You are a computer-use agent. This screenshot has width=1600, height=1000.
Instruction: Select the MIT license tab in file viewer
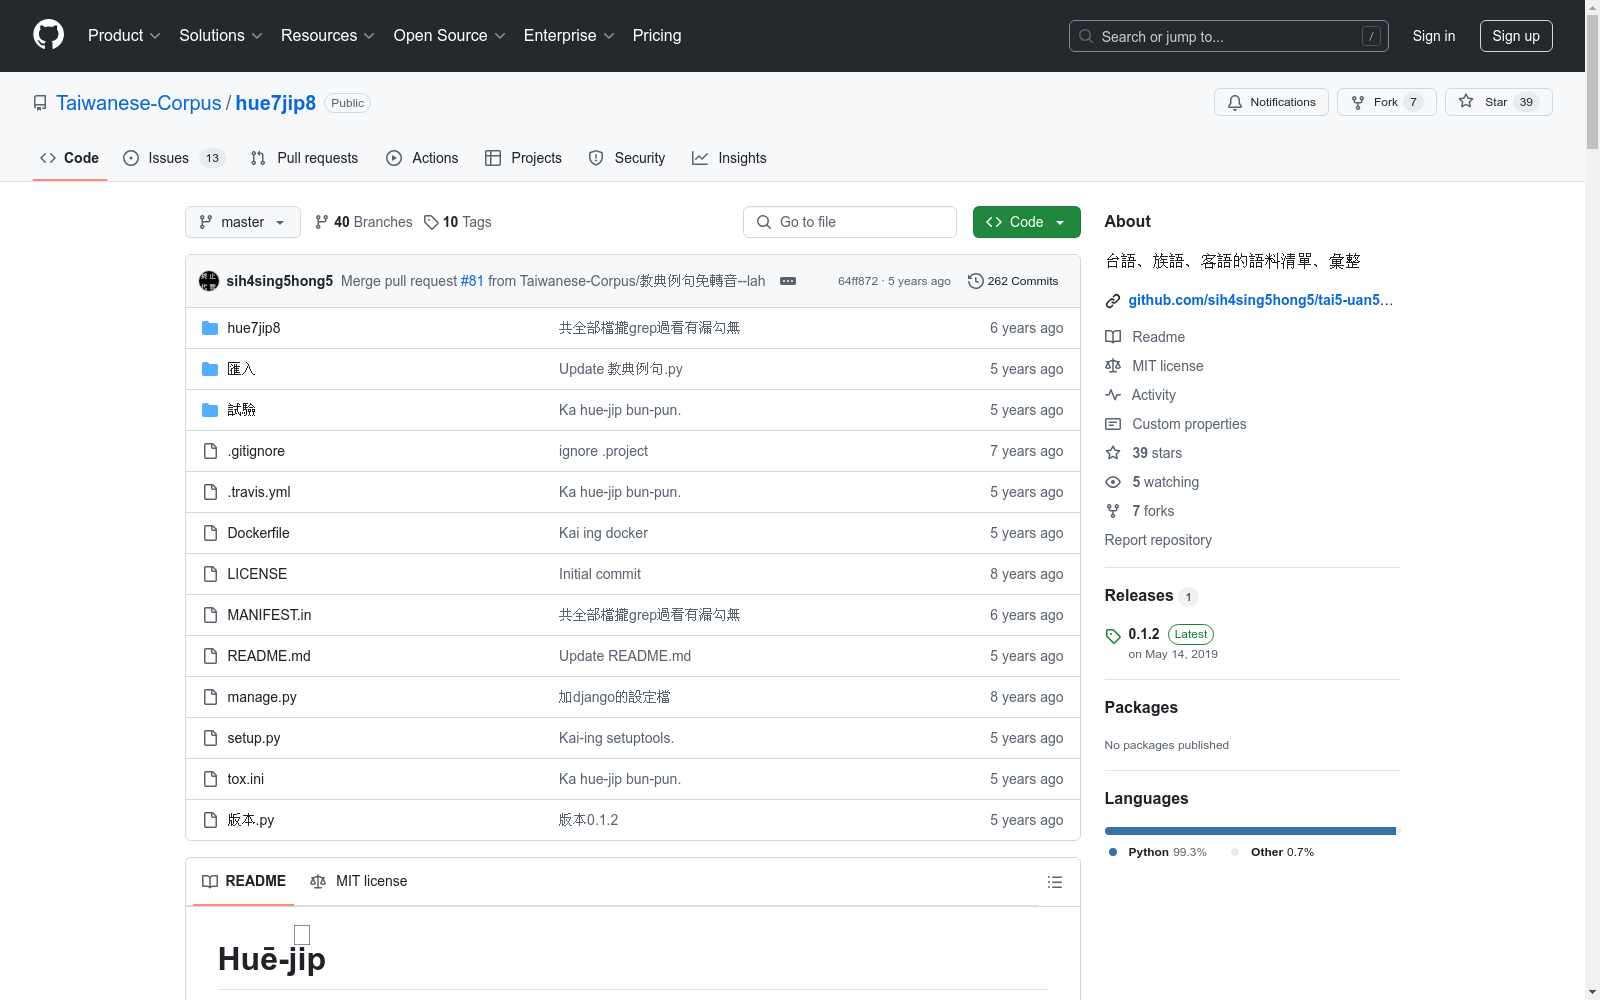[x=359, y=881]
